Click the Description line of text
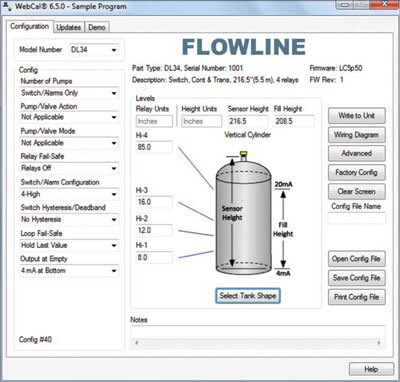The height and width of the screenshot is (382, 400). click(215, 80)
